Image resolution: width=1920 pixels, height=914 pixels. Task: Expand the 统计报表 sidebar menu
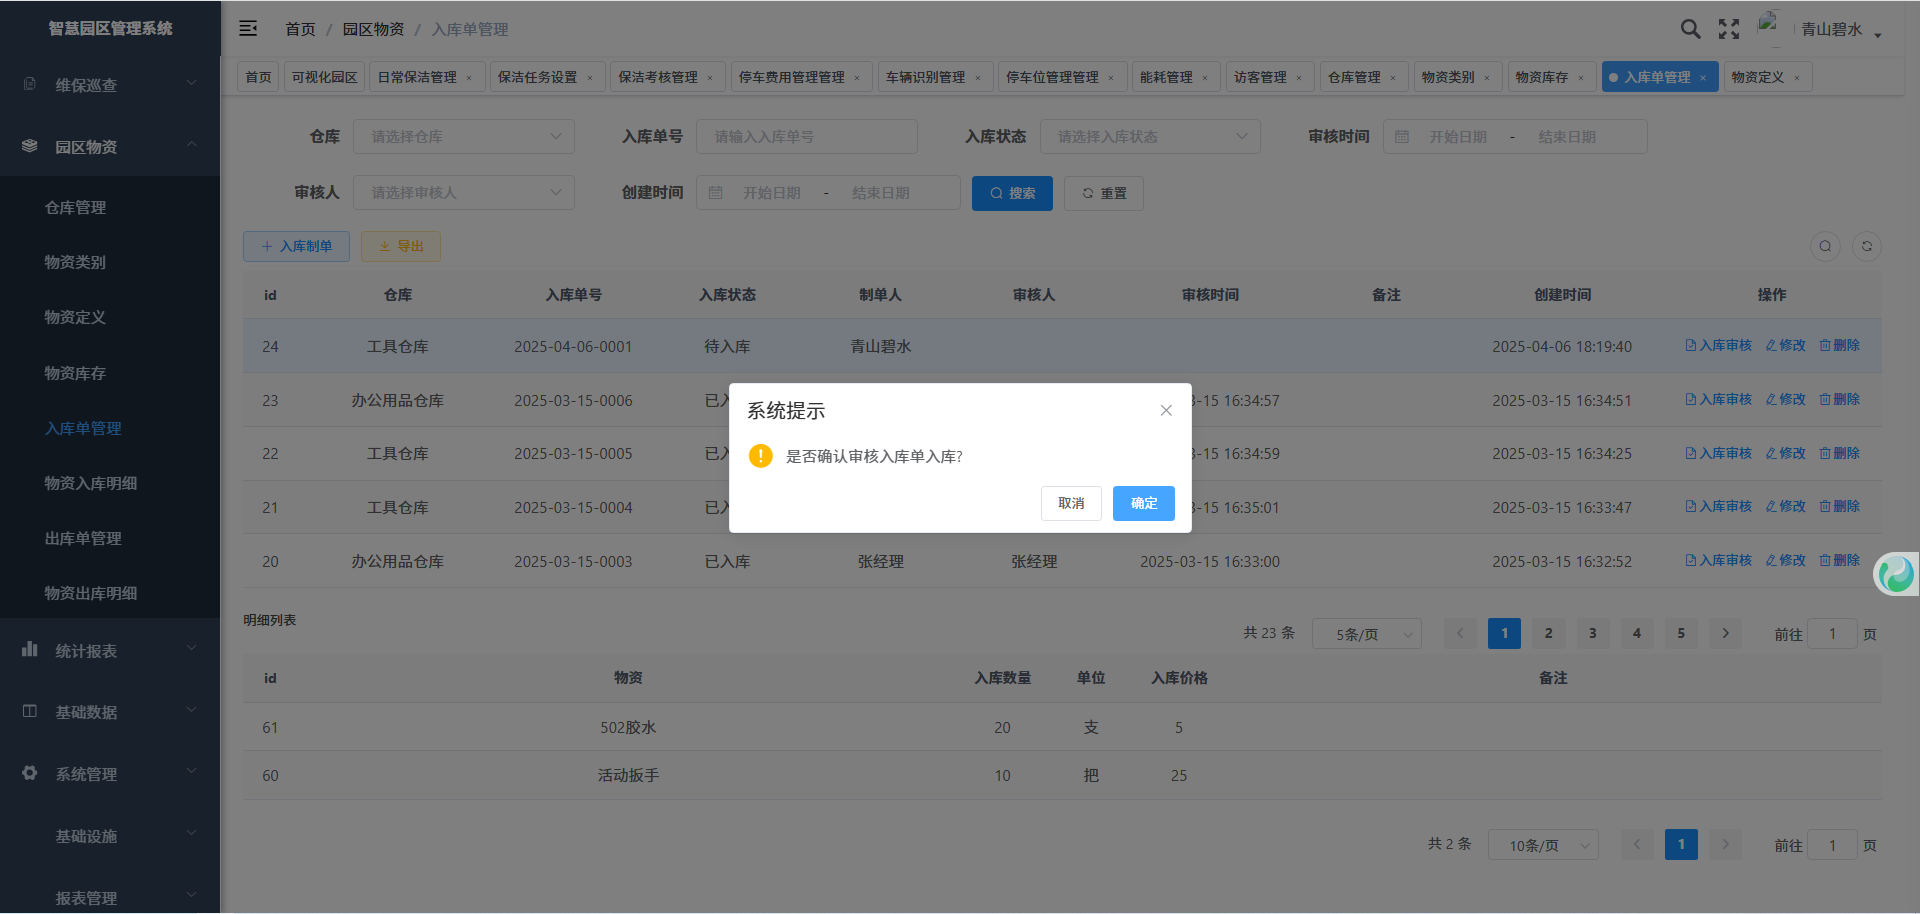click(110, 651)
